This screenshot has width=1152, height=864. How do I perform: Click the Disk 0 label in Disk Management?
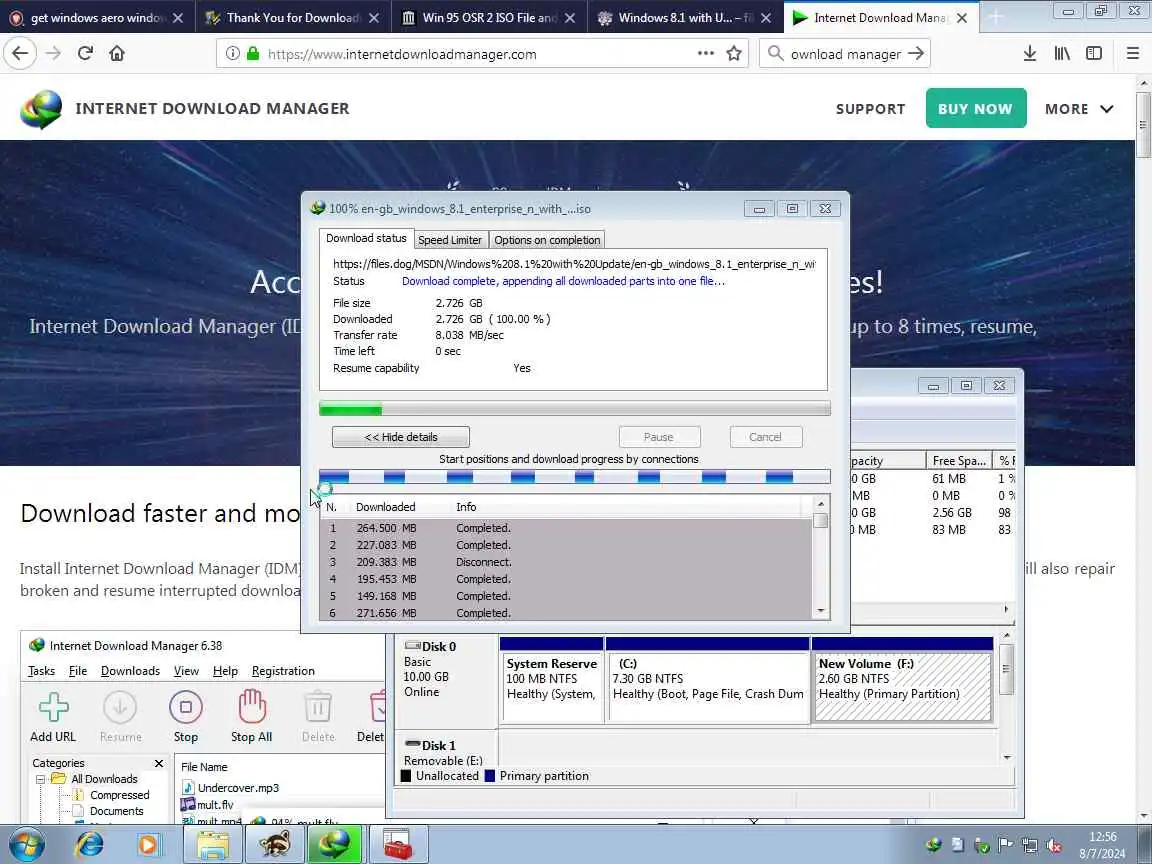click(439, 647)
